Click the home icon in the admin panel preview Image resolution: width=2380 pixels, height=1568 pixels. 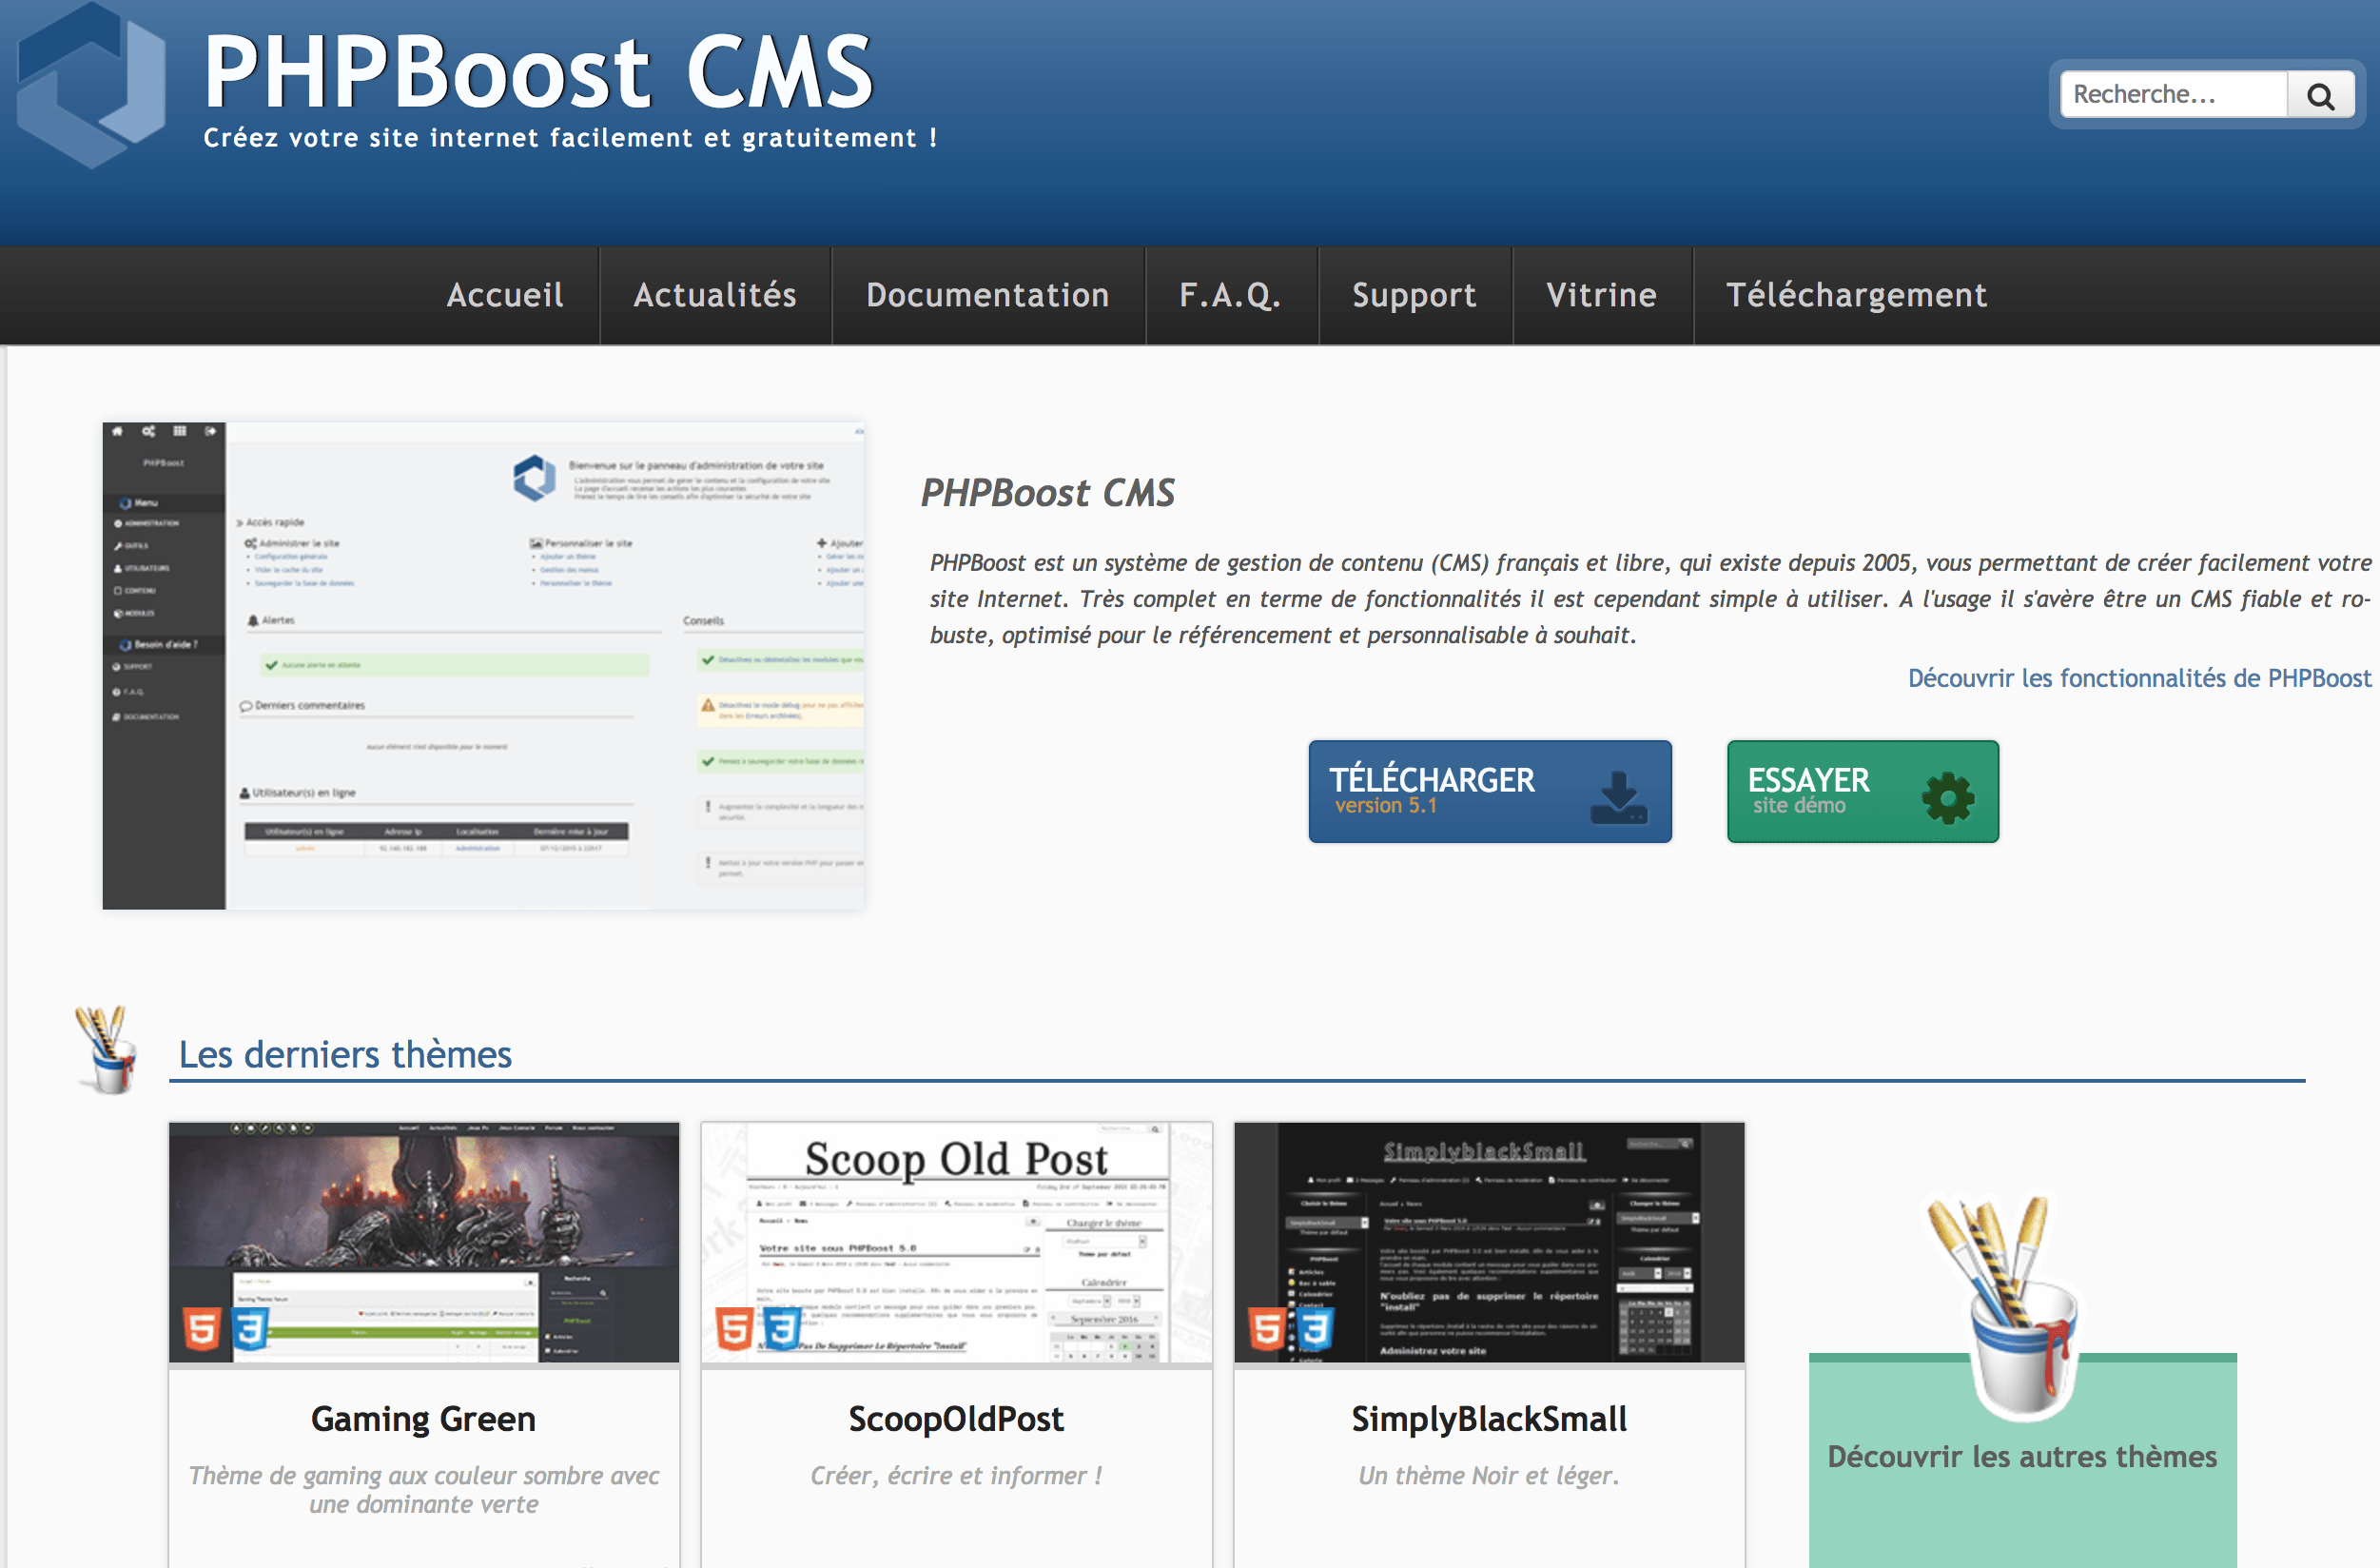coord(118,432)
